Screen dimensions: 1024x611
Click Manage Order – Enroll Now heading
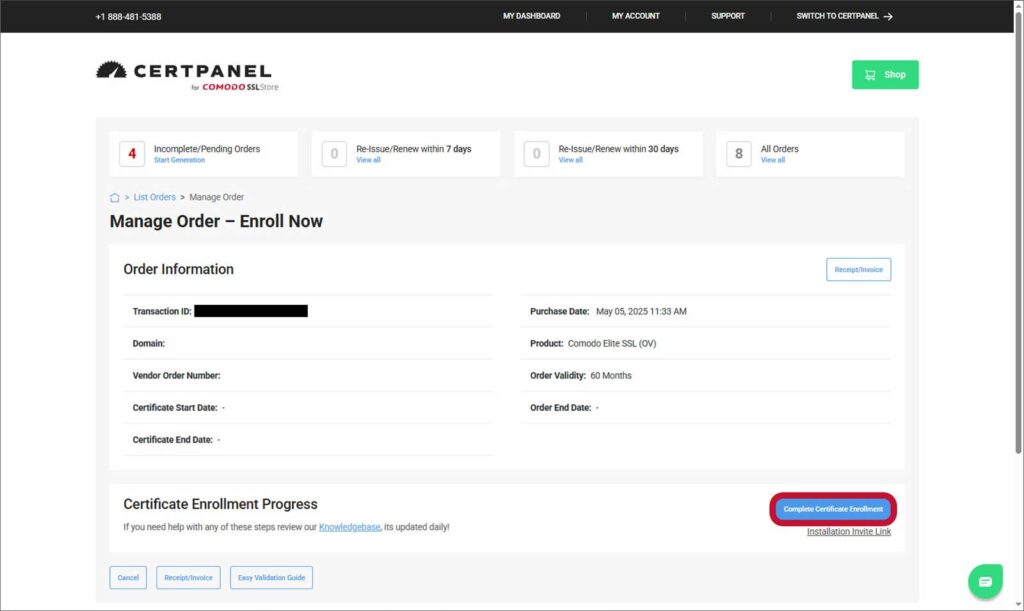click(216, 221)
